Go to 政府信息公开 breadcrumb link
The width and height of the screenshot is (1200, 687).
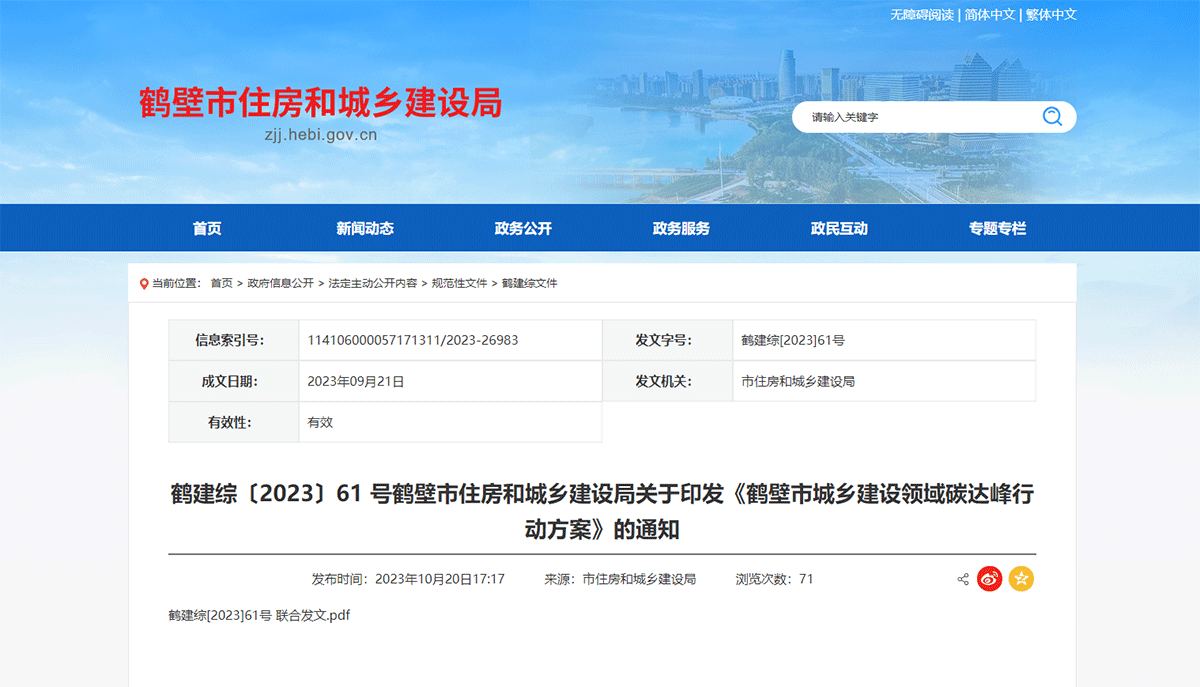pyautogui.click(x=280, y=284)
